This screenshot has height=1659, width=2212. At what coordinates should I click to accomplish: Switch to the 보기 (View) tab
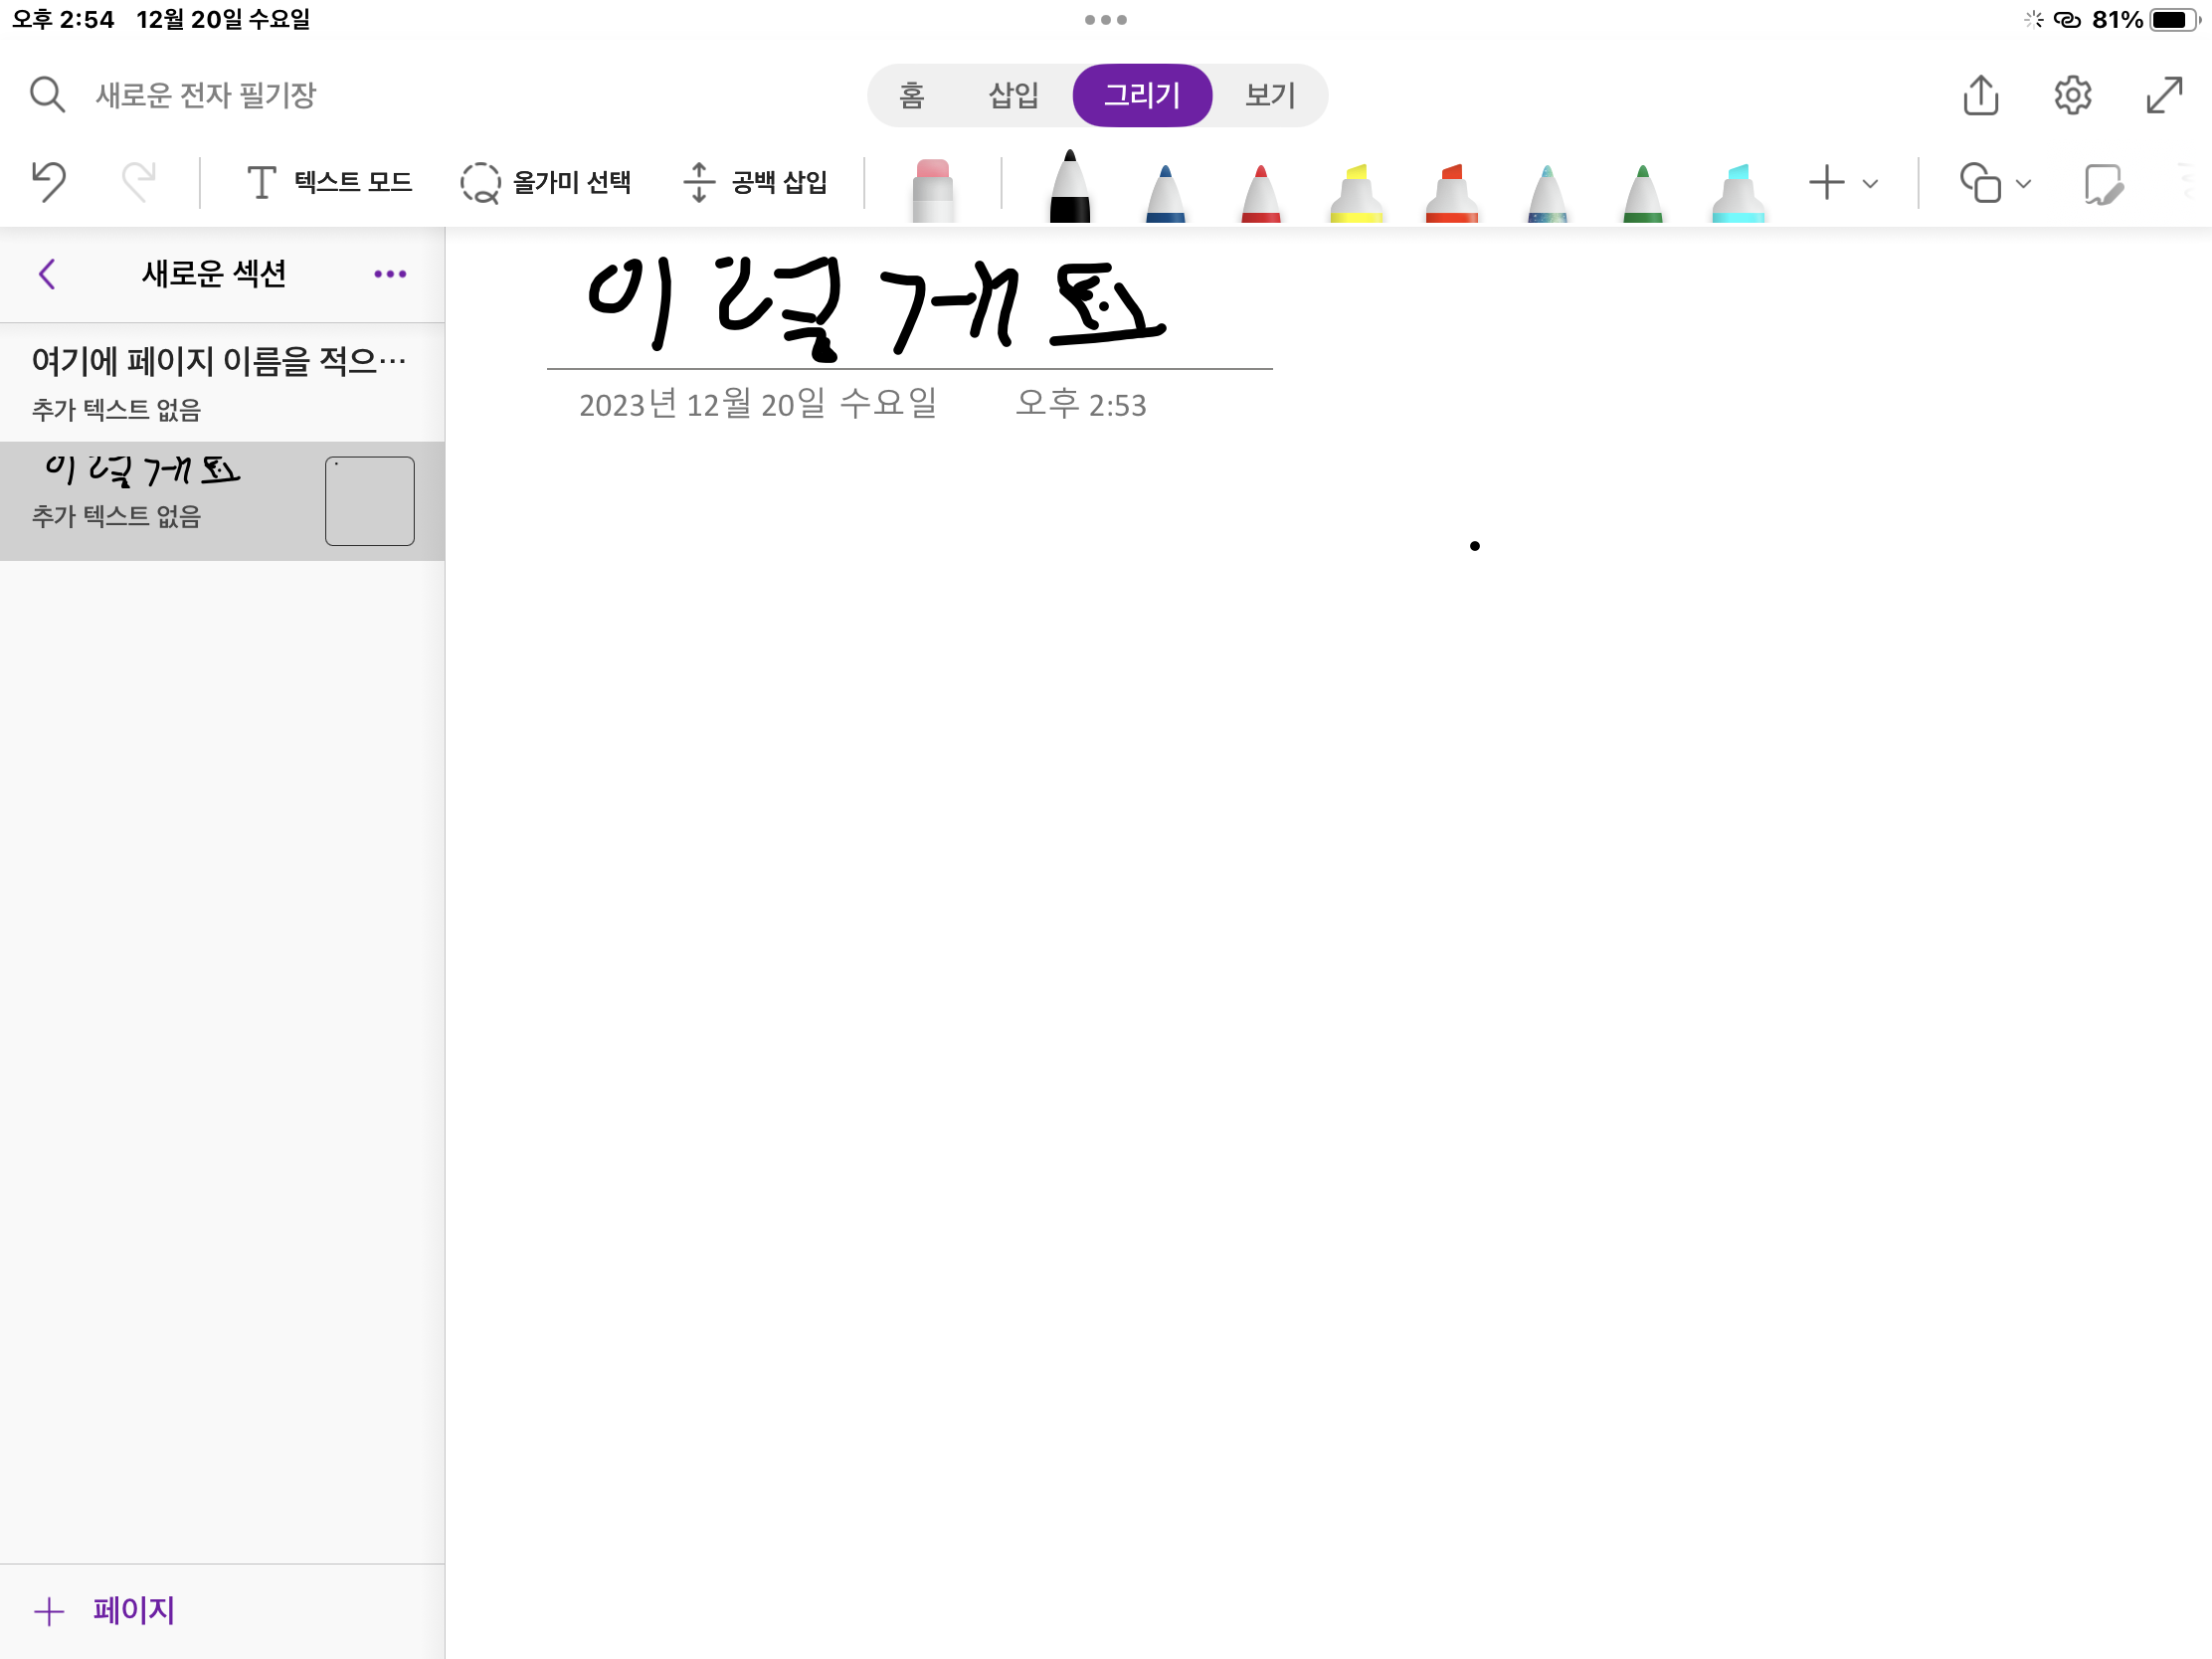tap(1270, 96)
